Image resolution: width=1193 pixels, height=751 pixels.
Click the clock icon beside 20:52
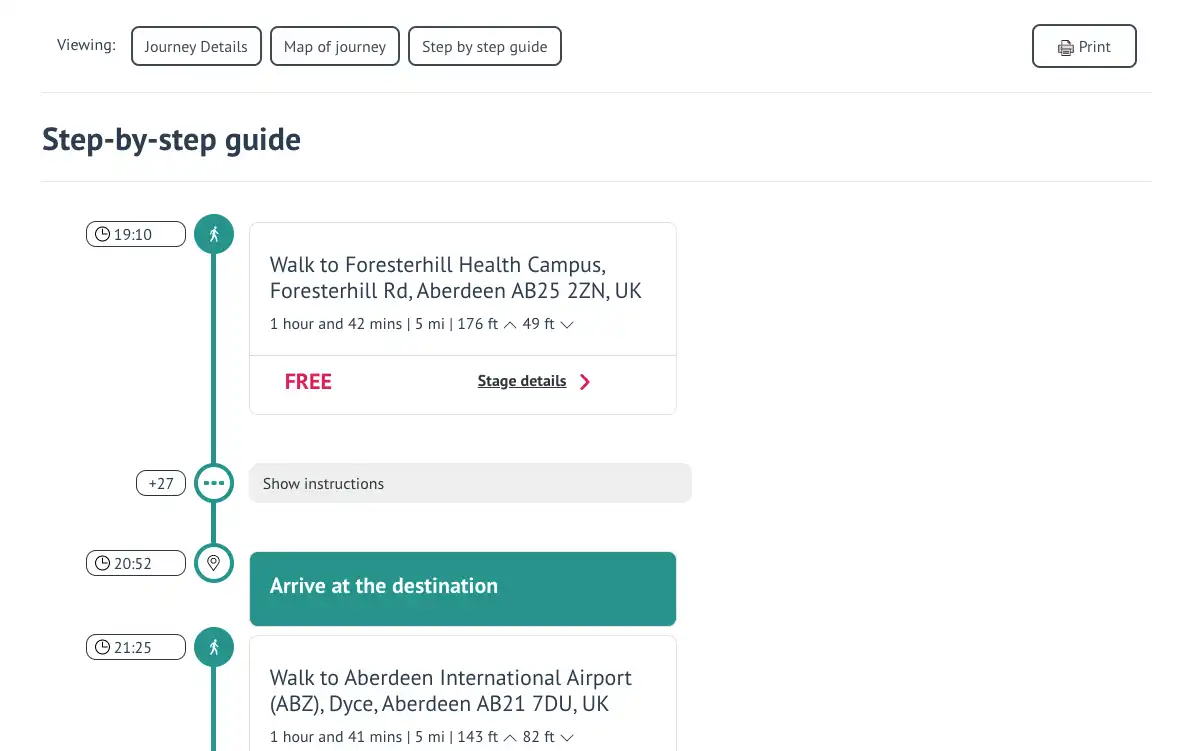click(103, 563)
